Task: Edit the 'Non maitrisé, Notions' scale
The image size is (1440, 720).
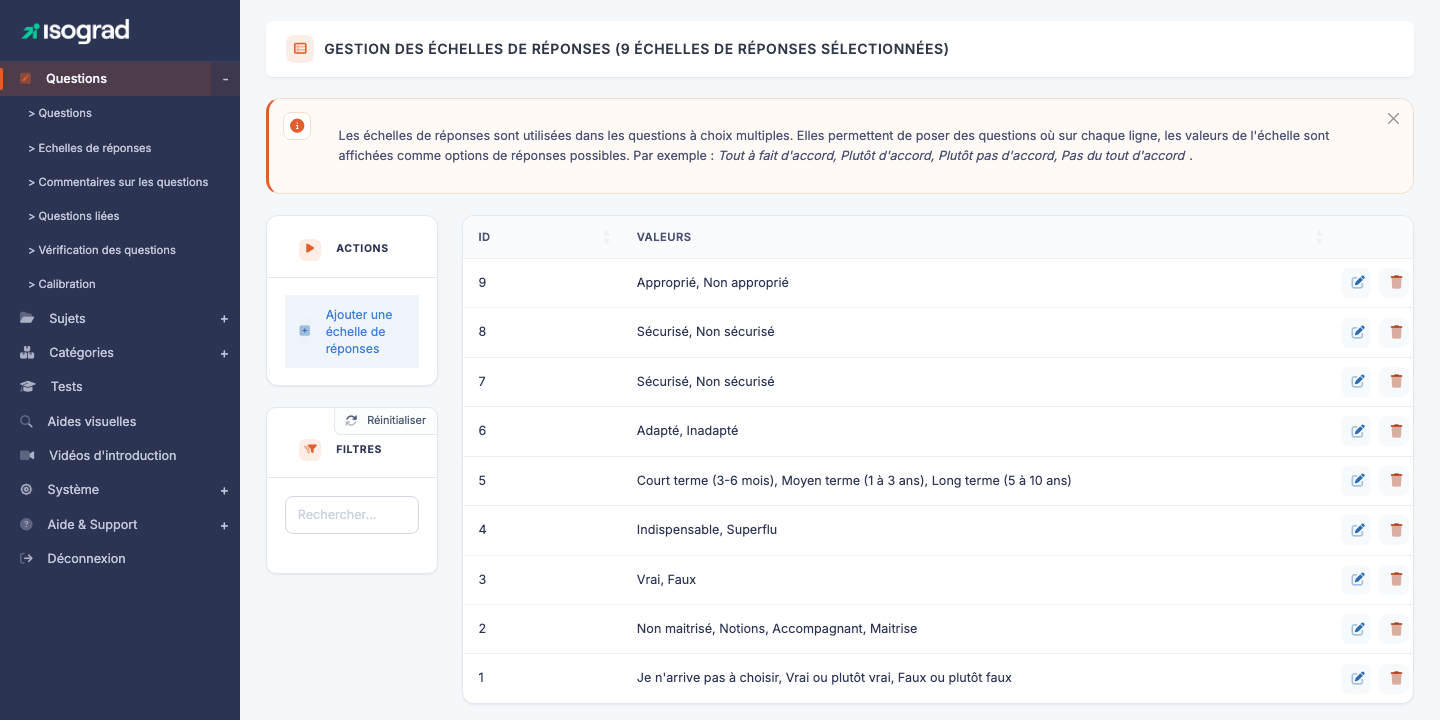Action: coord(1357,629)
